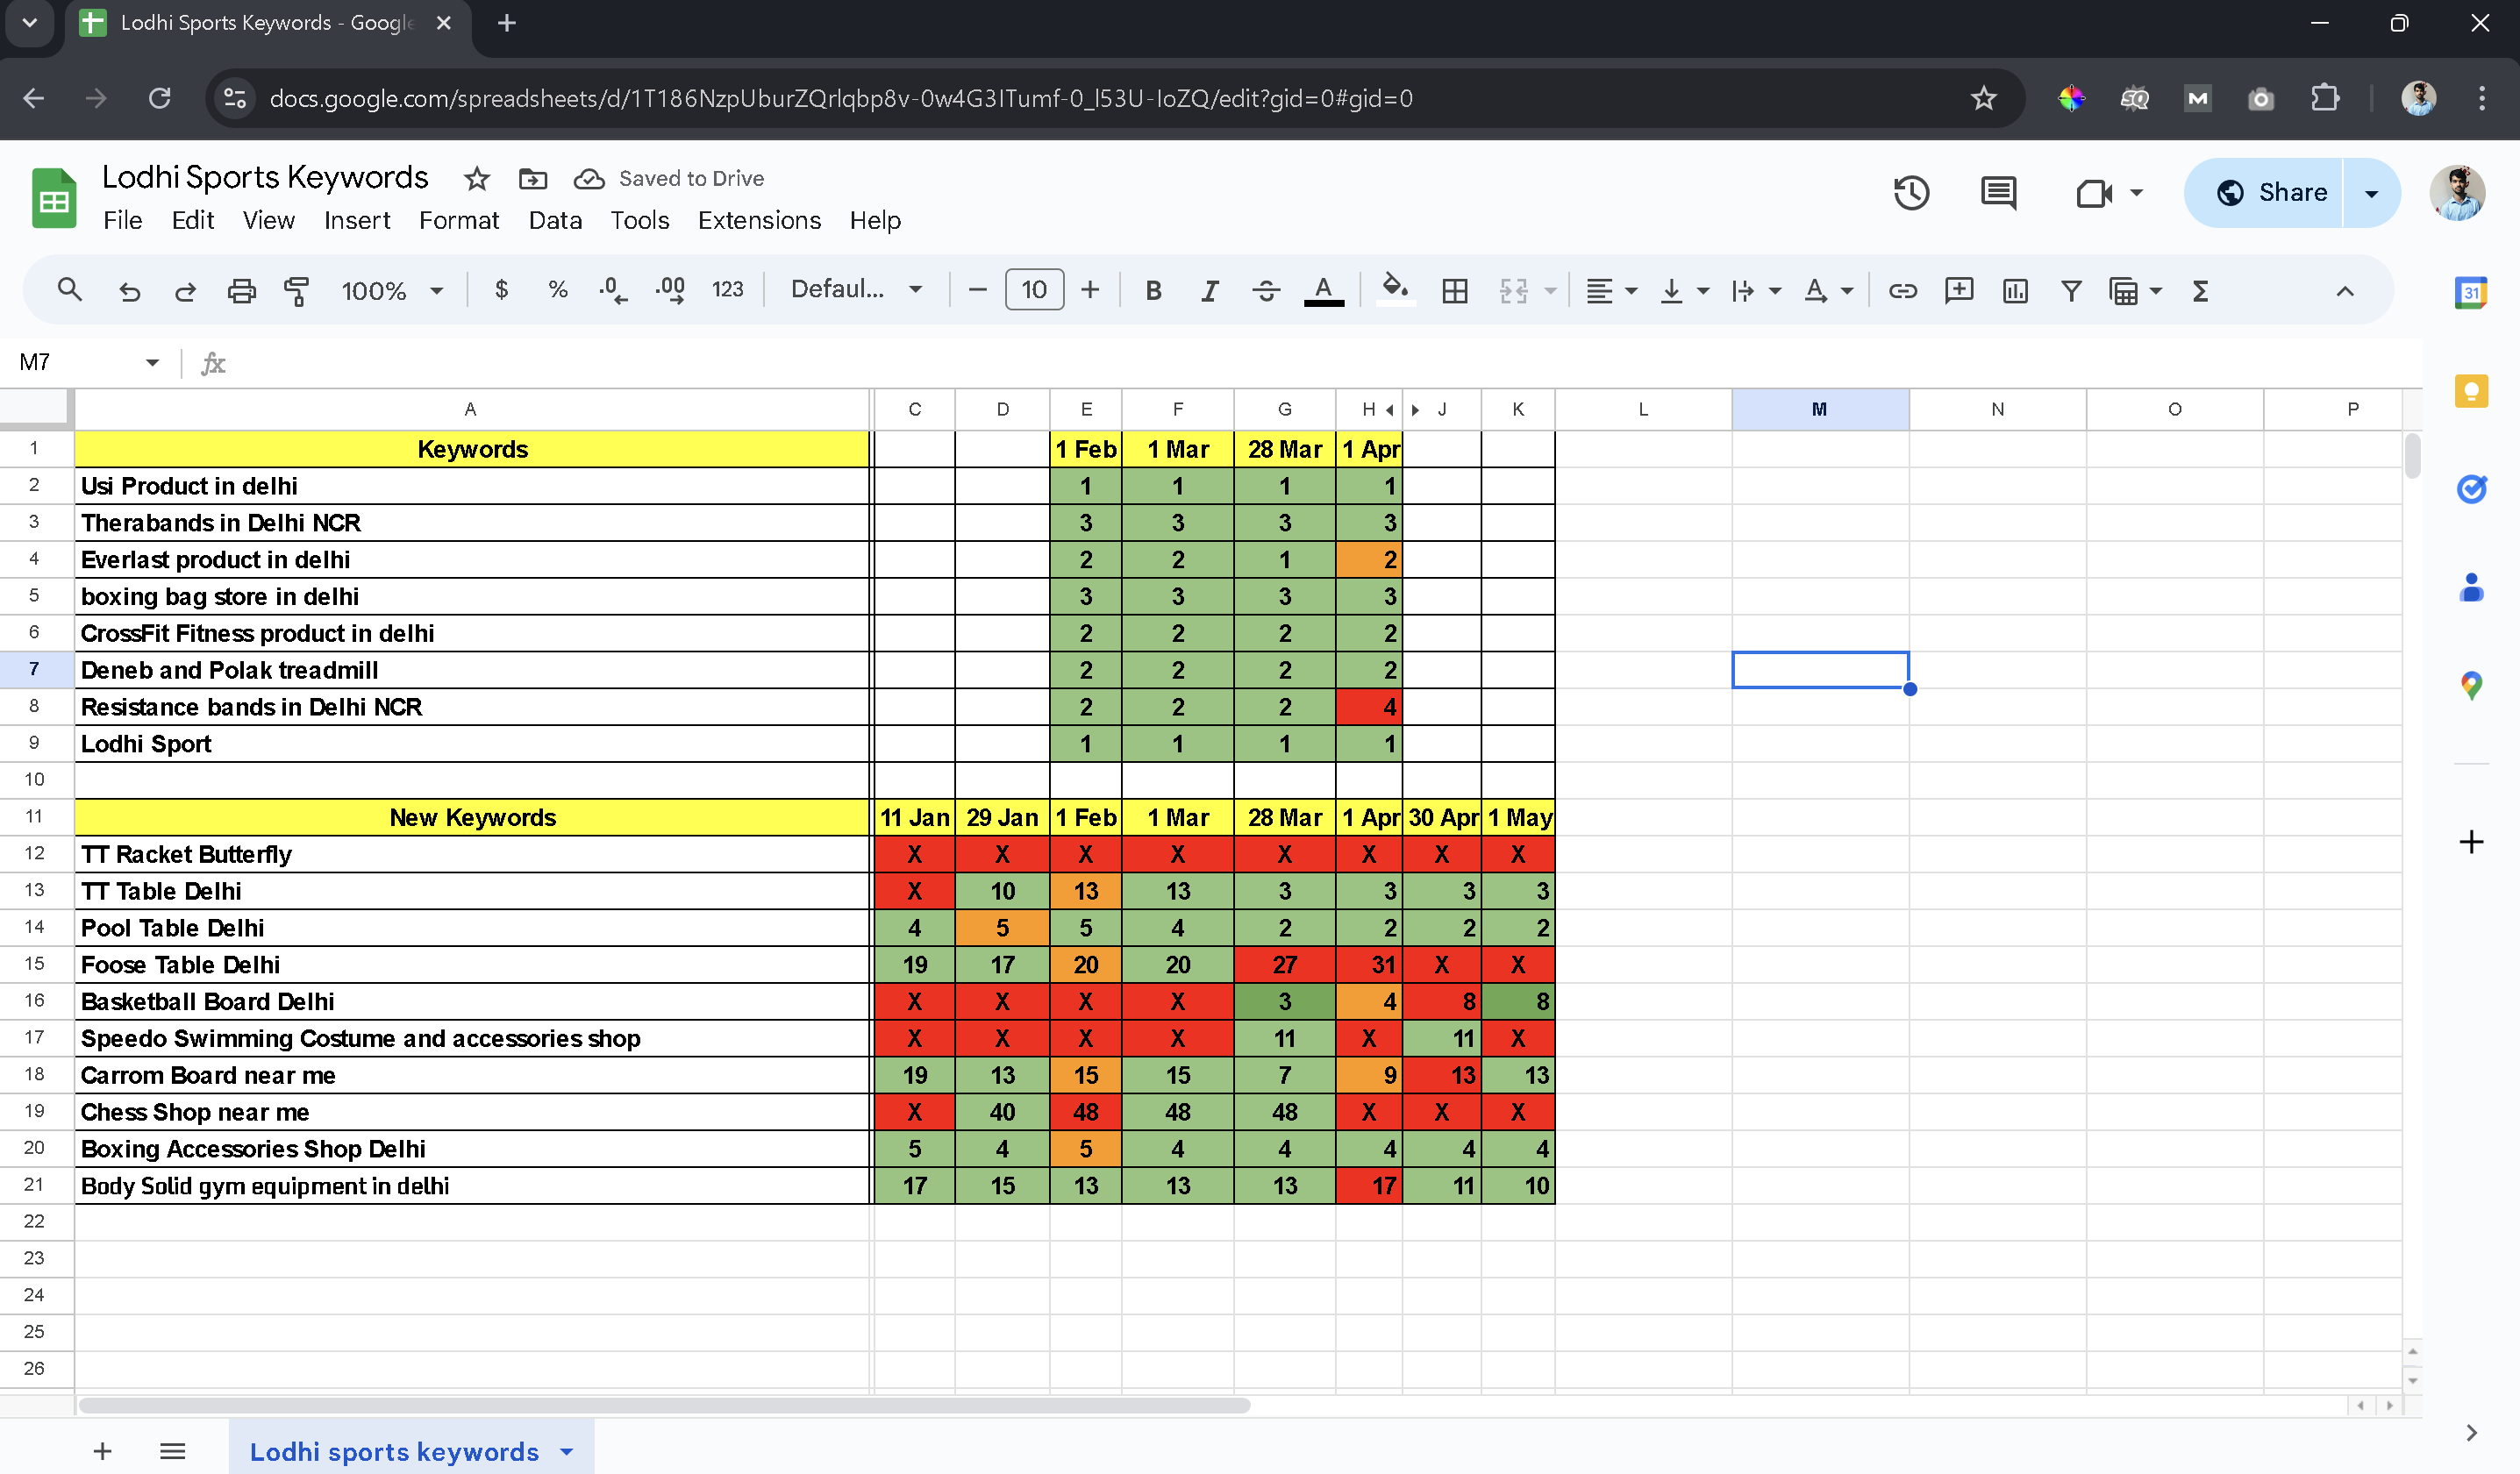Image resolution: width=2520 pixels, height=1474 pixels.
Task: Open the font family dropdown
Action: coord(855,290)
